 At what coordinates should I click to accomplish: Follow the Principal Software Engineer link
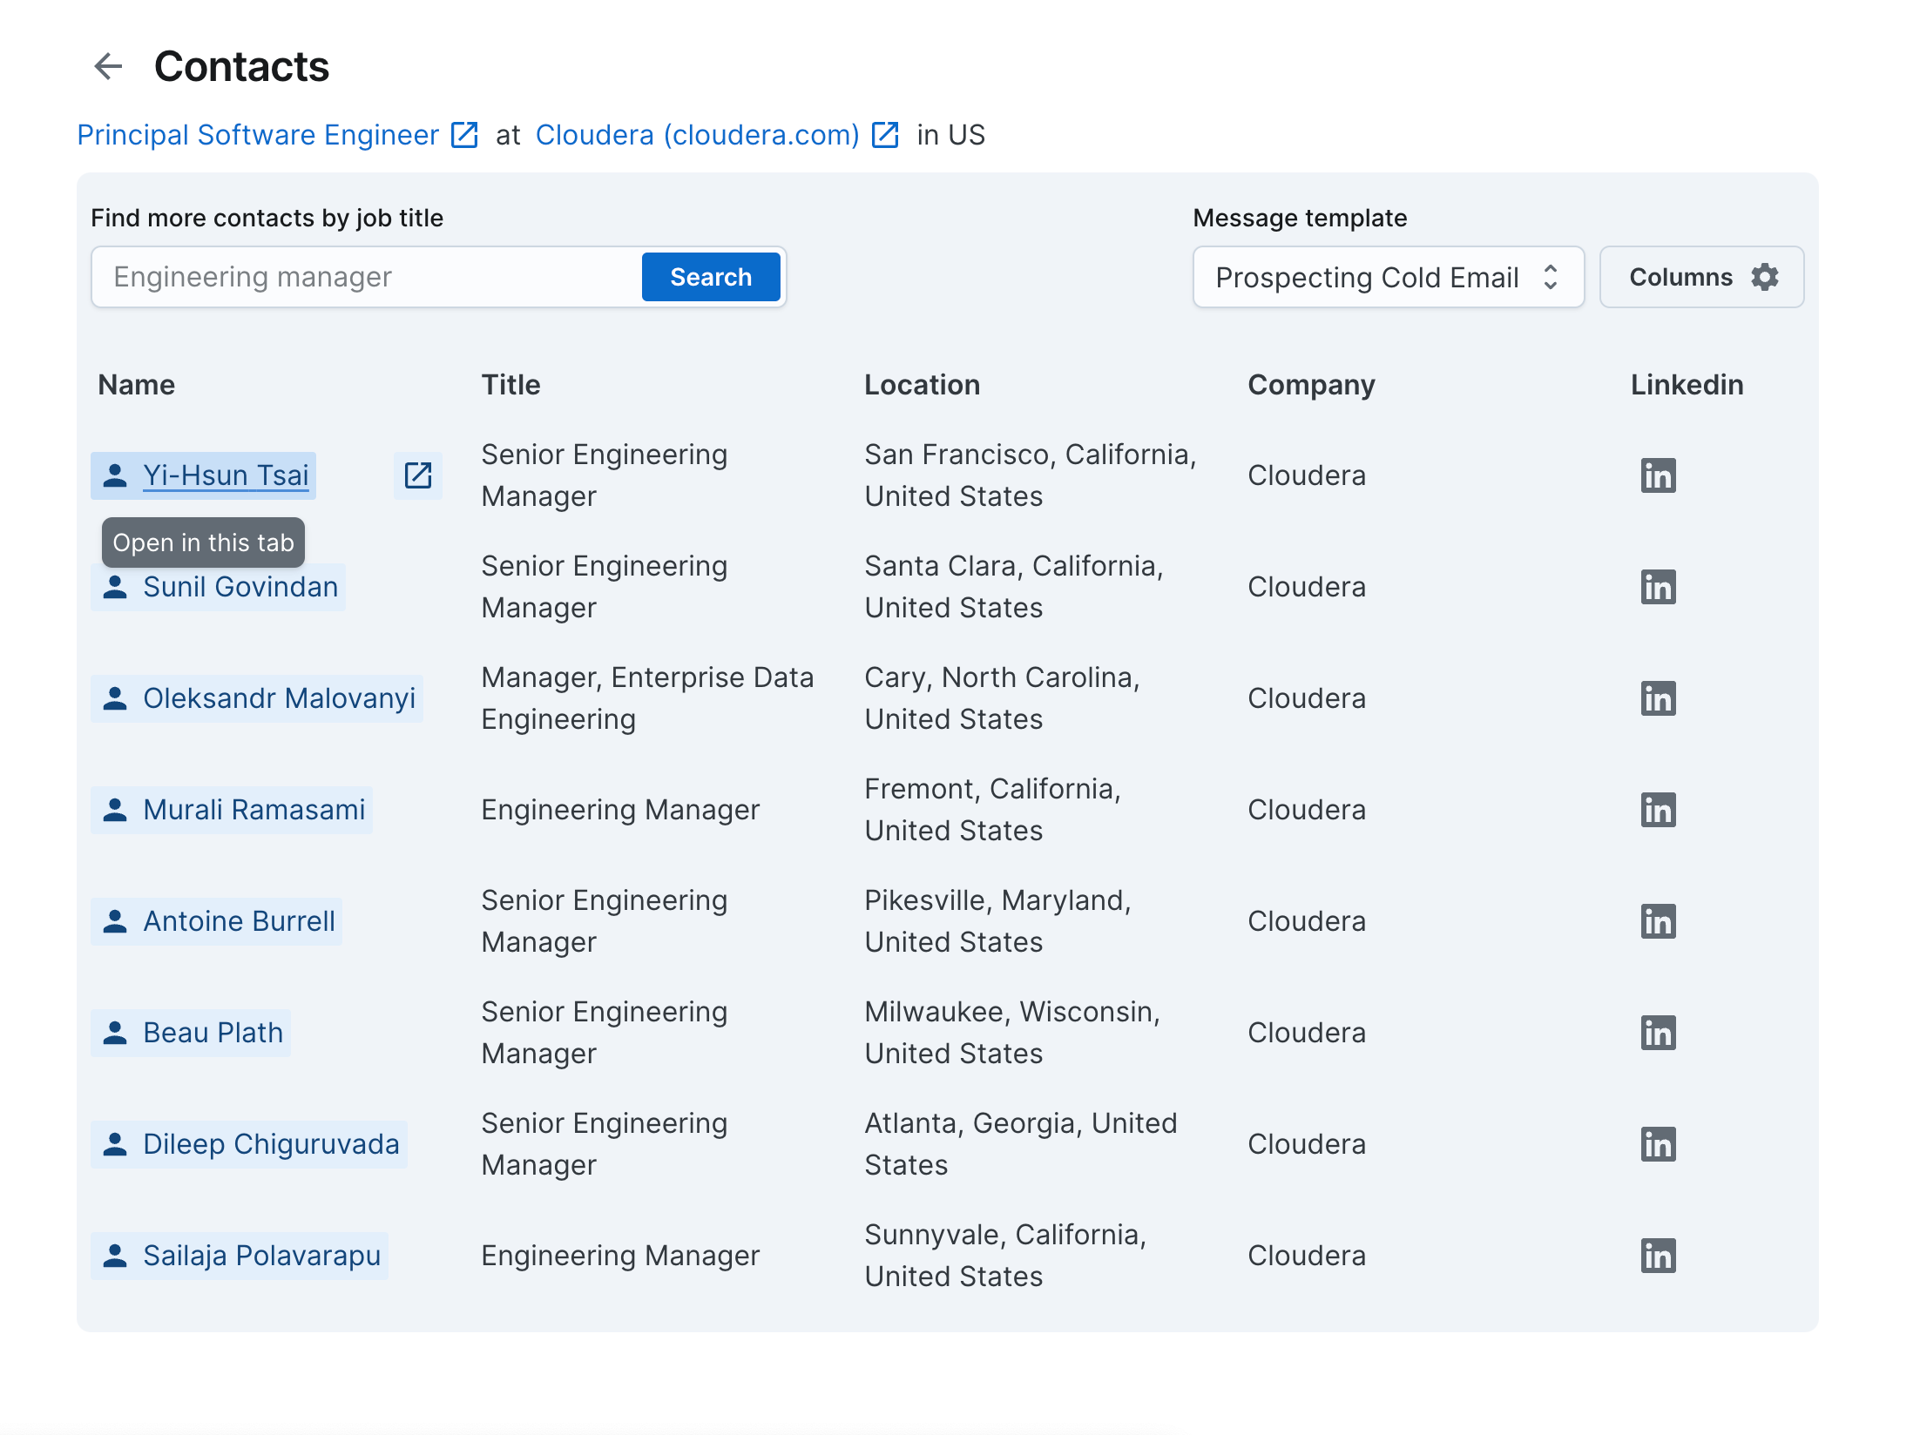coord(258,135)
